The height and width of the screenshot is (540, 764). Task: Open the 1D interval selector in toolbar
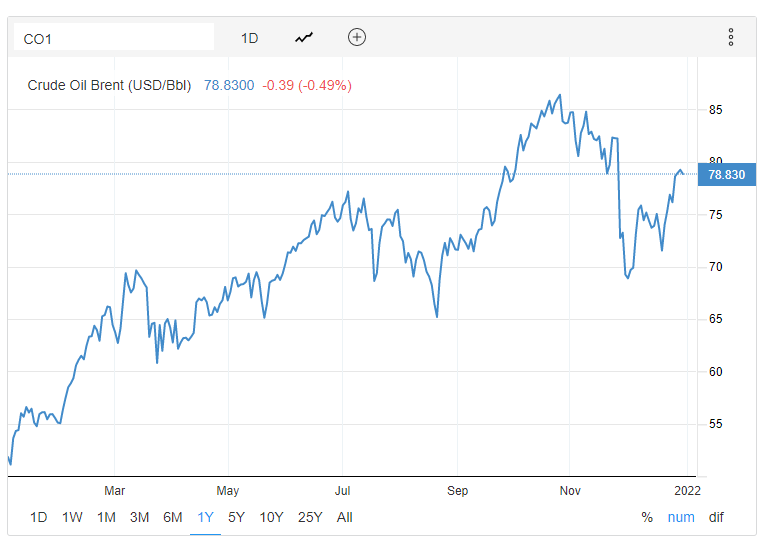click(249, 38)
